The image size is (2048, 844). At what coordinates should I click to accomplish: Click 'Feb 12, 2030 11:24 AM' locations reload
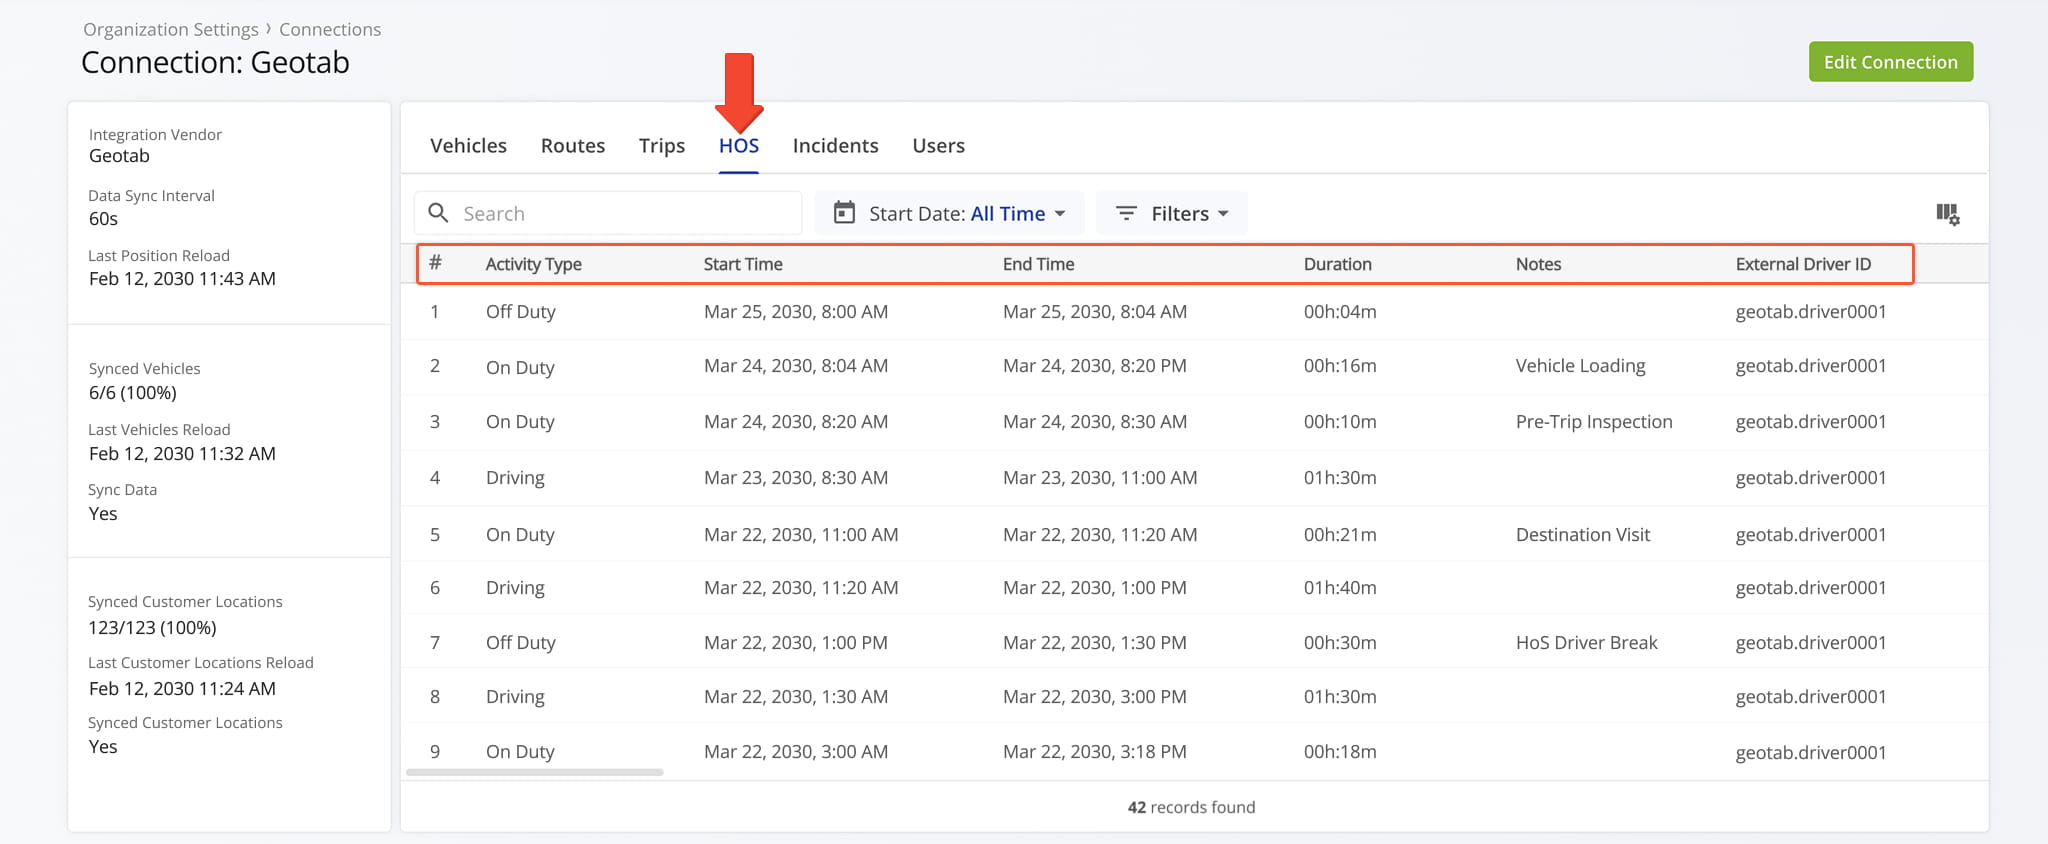182,689
